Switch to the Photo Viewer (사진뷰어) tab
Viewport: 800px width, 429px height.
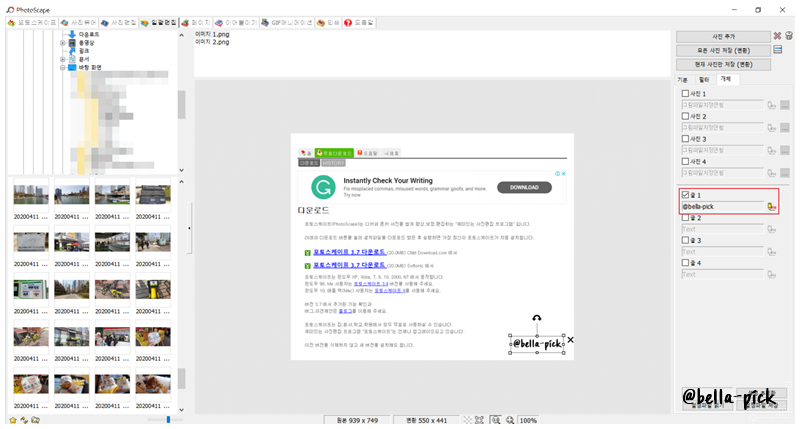click(x=79, y=23)
